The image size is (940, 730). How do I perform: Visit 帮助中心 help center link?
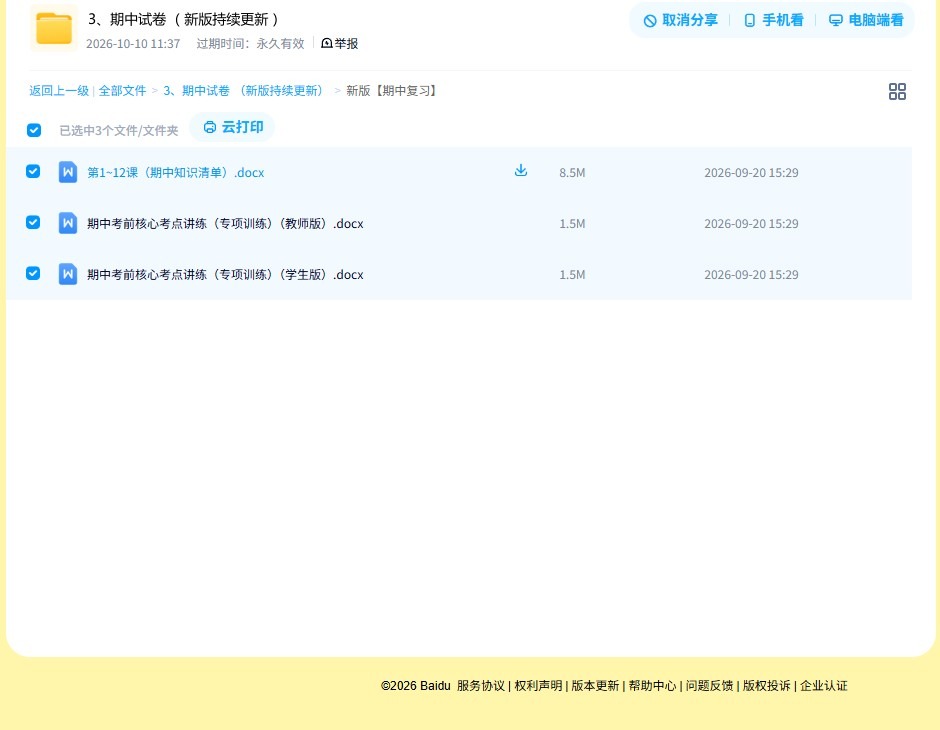click(x=652, y=686)
